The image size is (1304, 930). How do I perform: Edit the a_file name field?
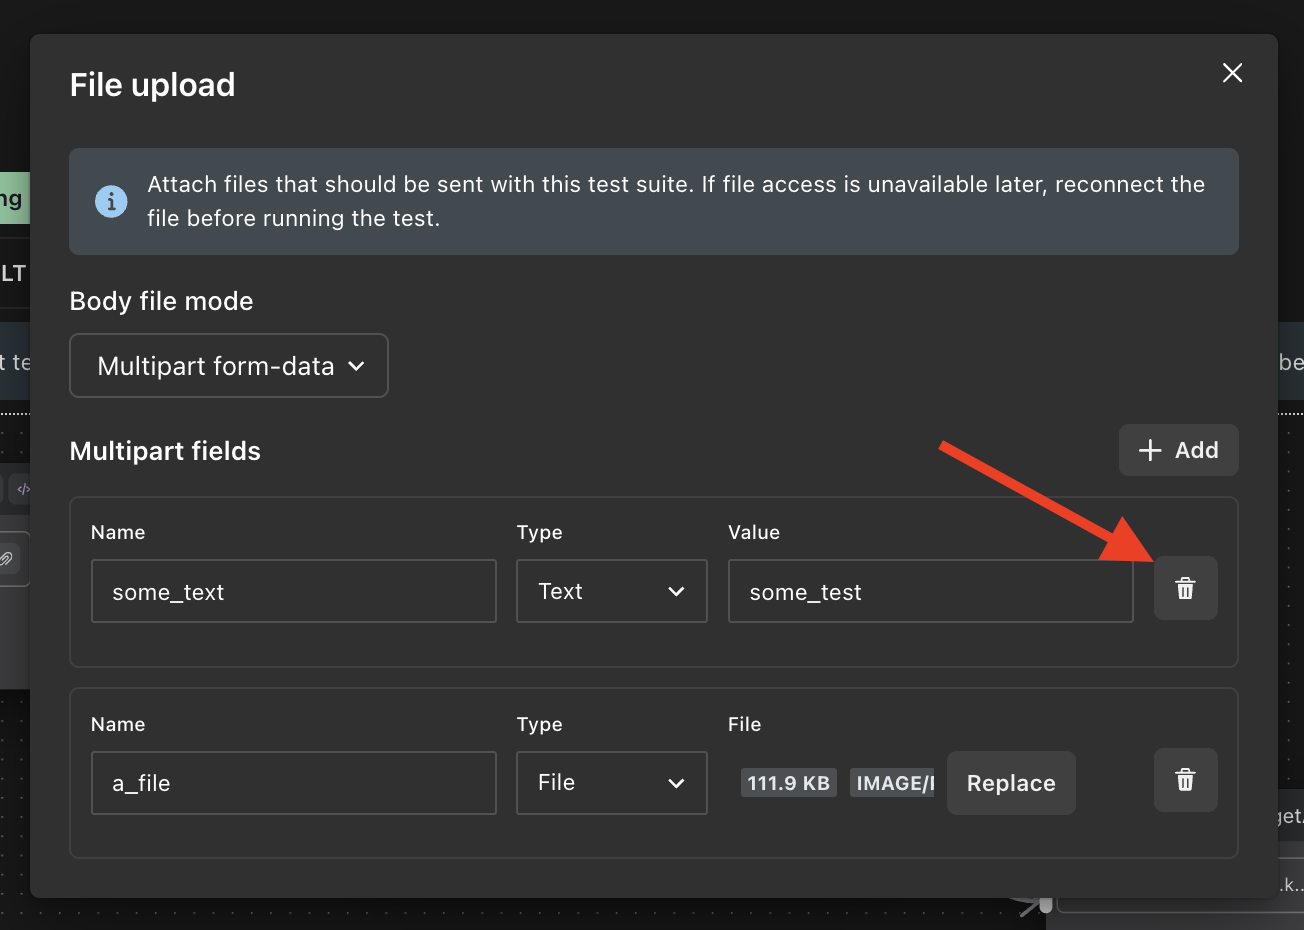294,783
